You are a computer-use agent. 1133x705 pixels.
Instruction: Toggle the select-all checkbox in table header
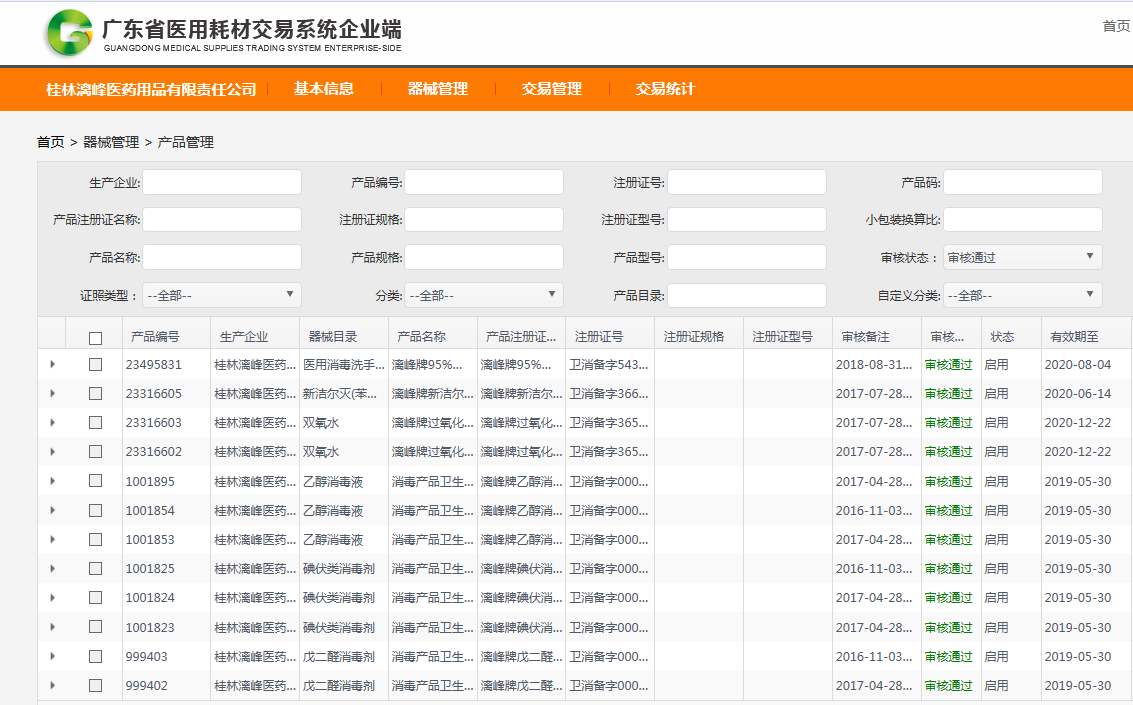[95, 337]
